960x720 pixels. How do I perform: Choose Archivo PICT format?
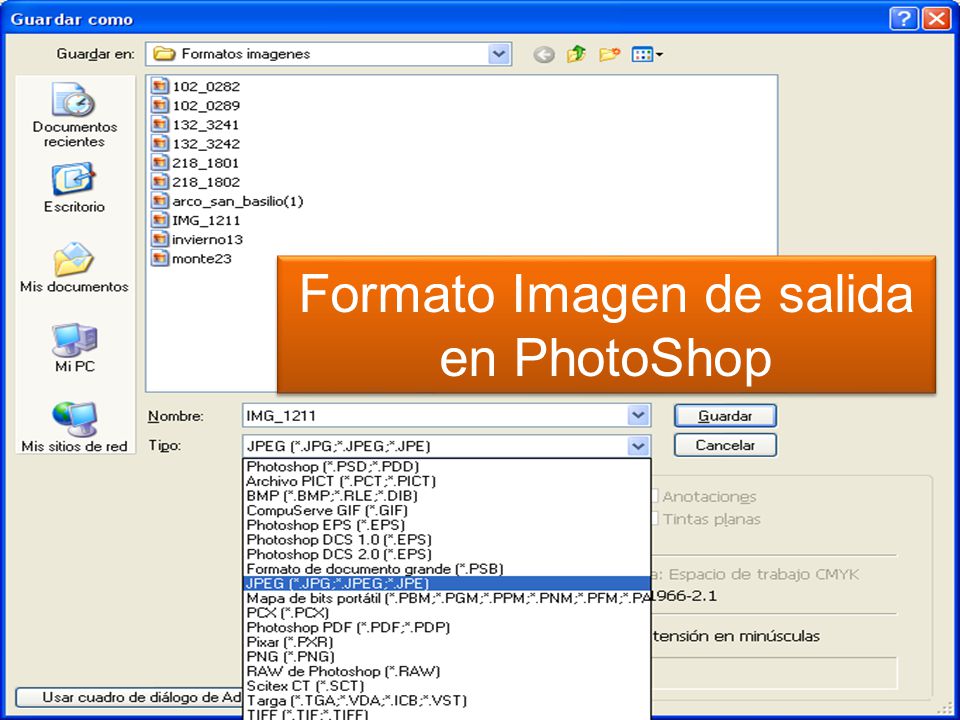[x=447, y=481]
